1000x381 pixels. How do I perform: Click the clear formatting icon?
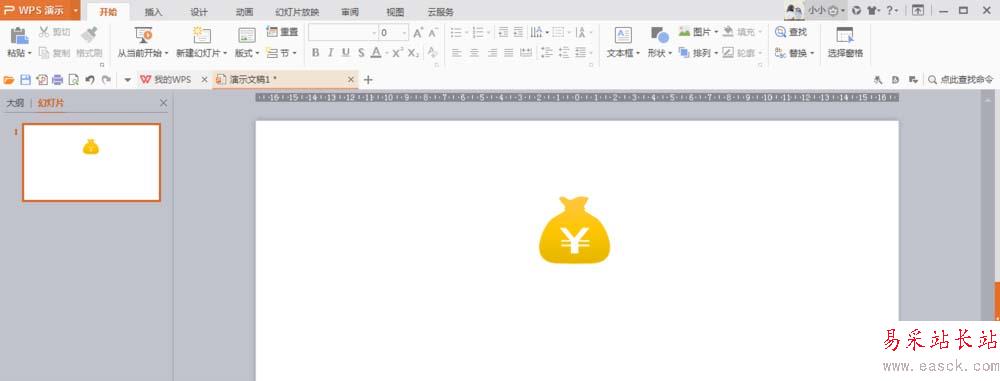[x=433, y=53]
